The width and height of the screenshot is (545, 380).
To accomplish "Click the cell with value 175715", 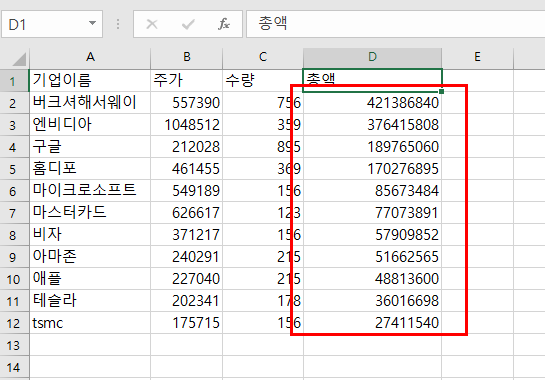I will pos(187,323).
